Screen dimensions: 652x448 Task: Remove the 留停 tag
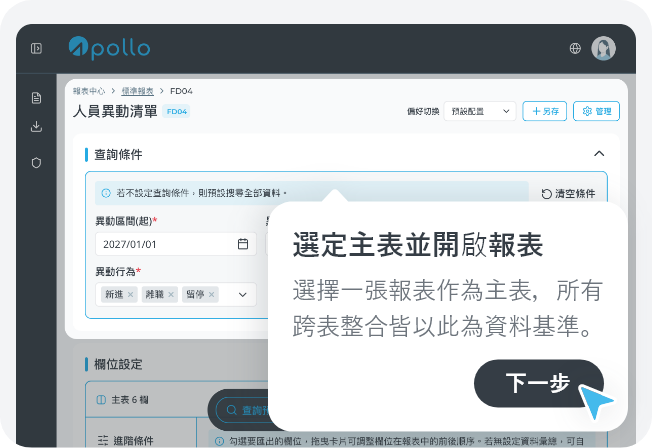(211, 295)
